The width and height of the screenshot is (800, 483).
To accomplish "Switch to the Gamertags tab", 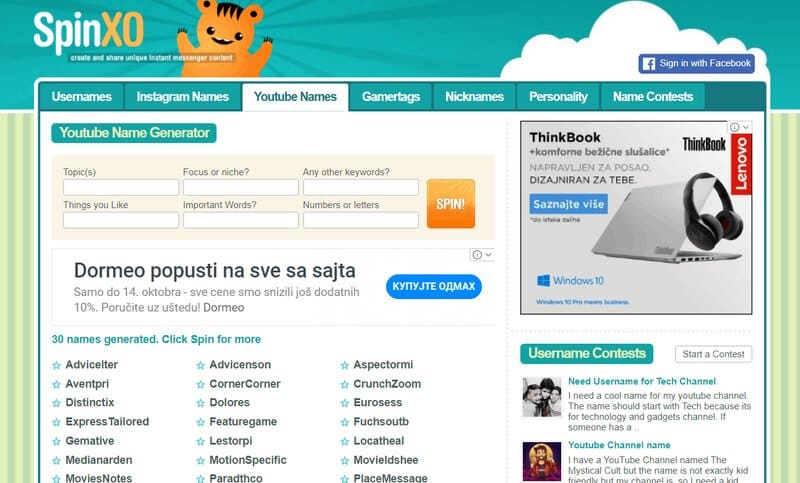I will pos(391,97).
